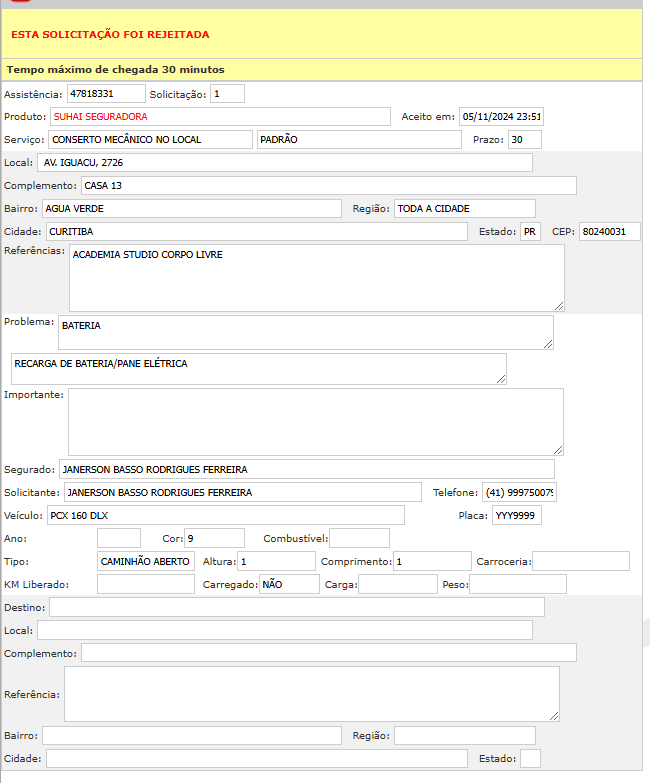This screenshot has width=650, height=783.
Task: Click the Assistência field with 47818331
Action: click(x=106, y=94)
